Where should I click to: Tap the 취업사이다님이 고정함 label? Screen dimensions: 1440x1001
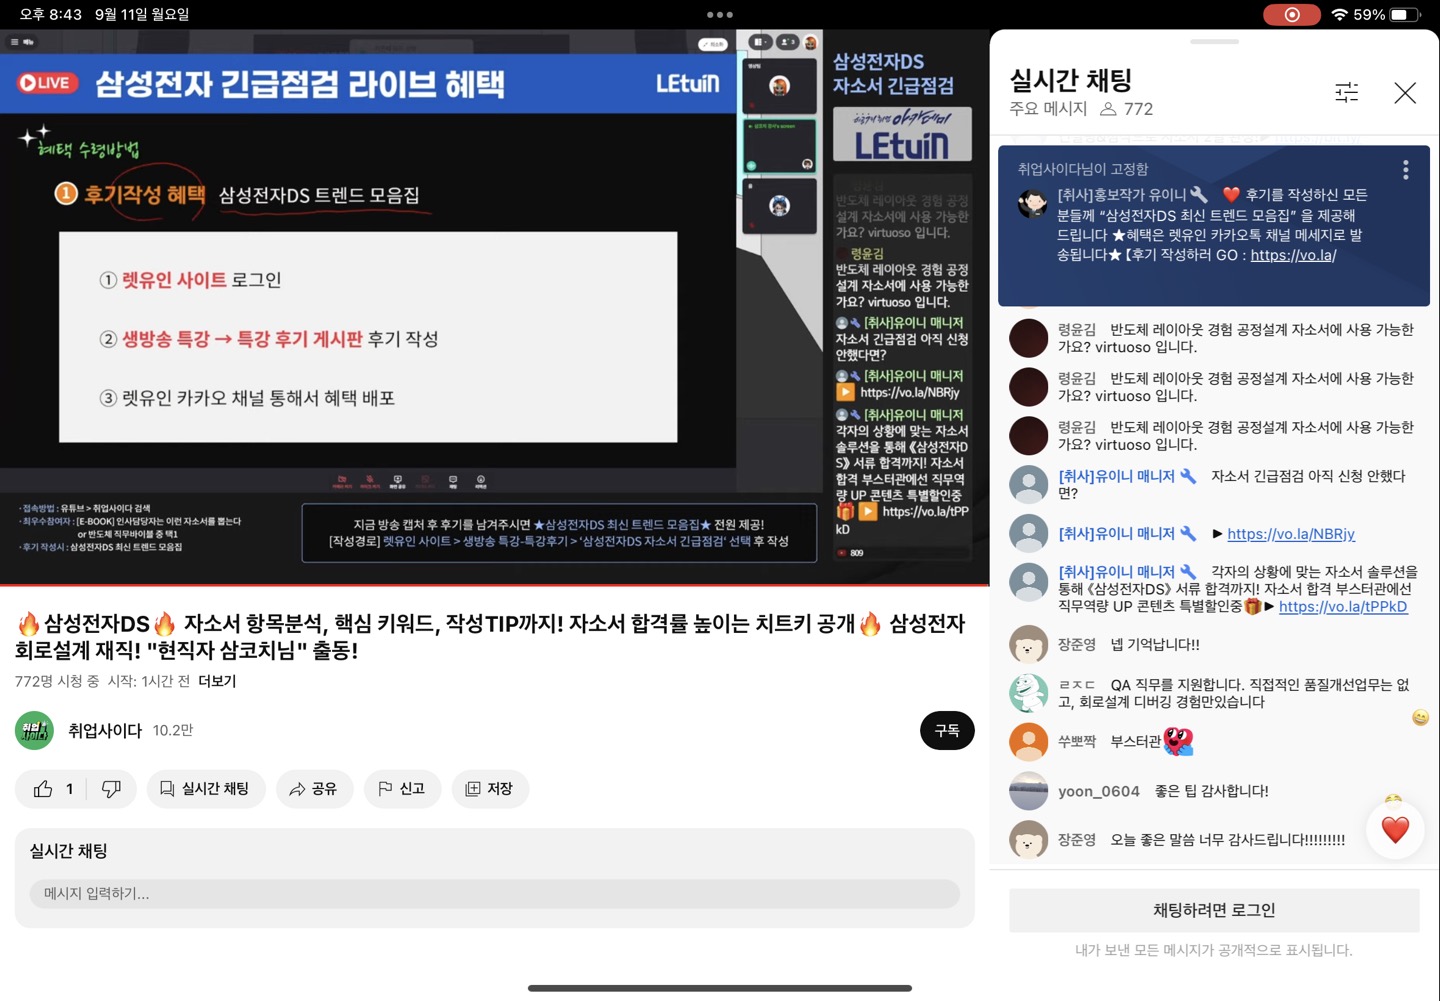(1083, 169)
